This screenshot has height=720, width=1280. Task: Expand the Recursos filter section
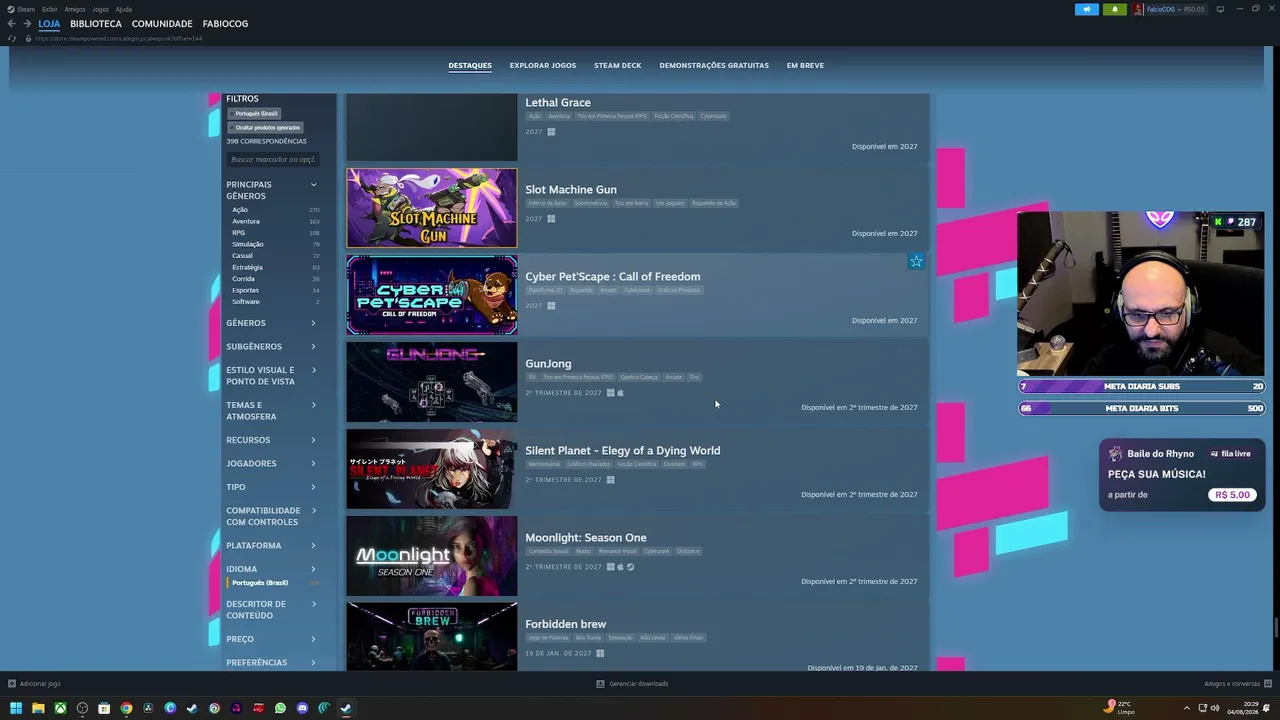tap(271, 440)
